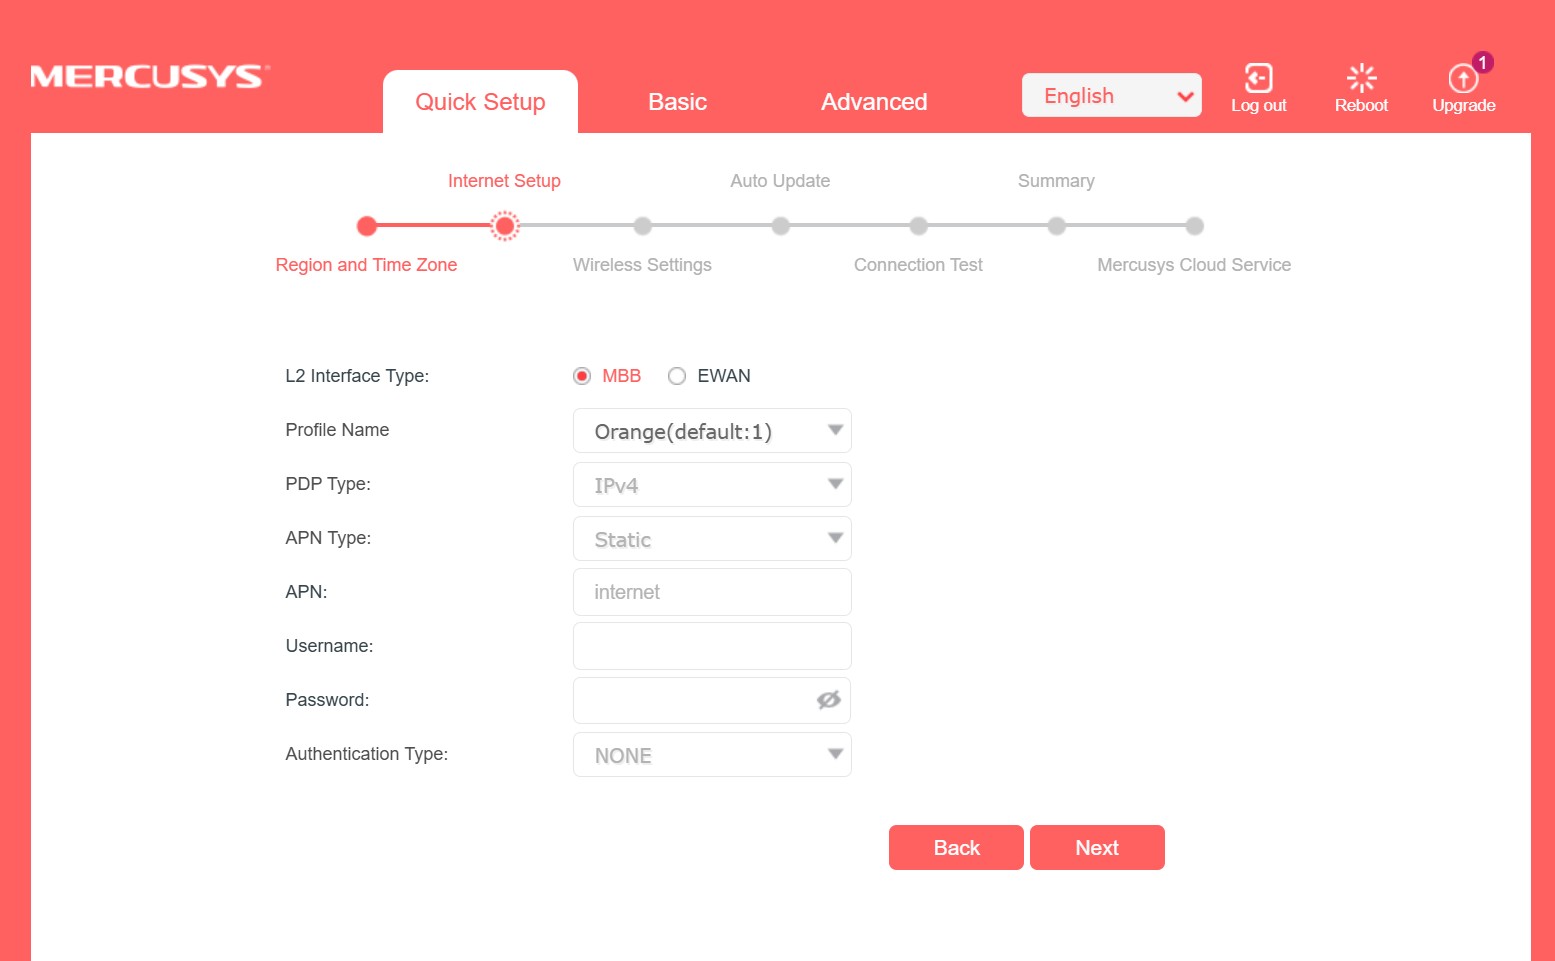This screenshot has height=961, width=1555.
Task: Click the Mercusys logo
Action: (x=150, y=77)
